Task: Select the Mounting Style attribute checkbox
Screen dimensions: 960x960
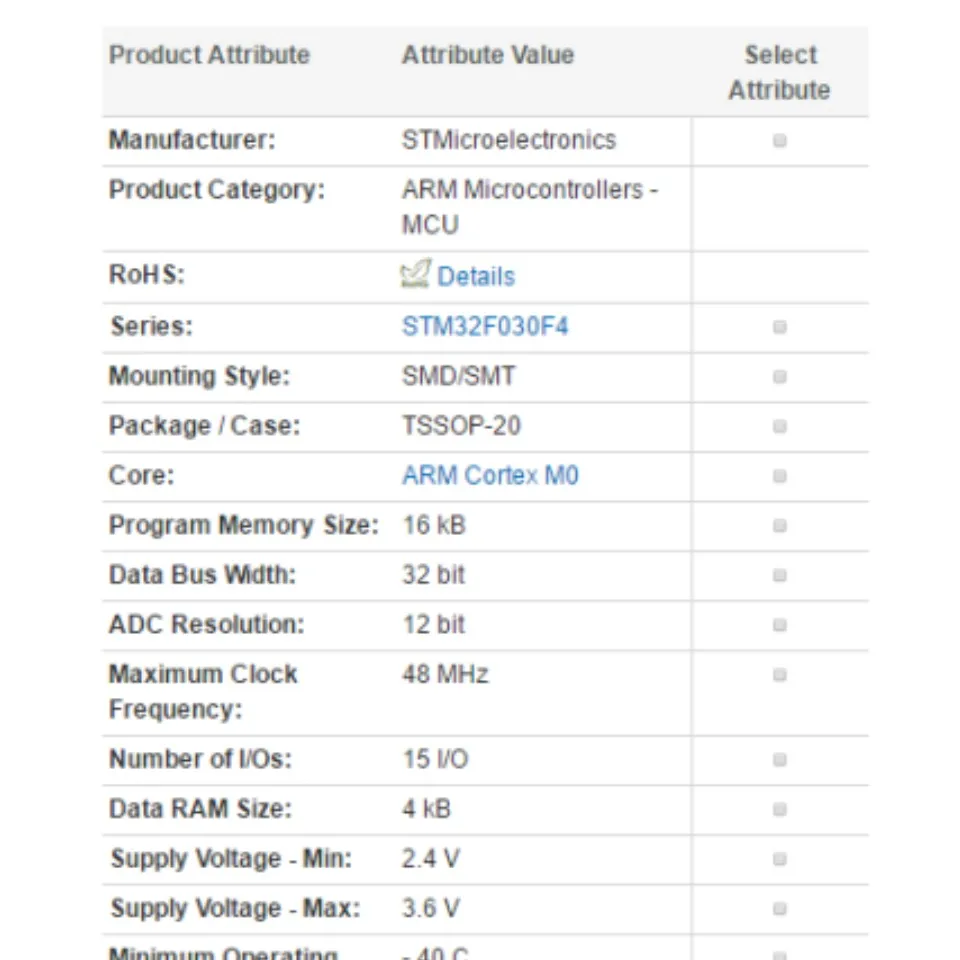Action: pyautogui.click(x=782, y=374)
